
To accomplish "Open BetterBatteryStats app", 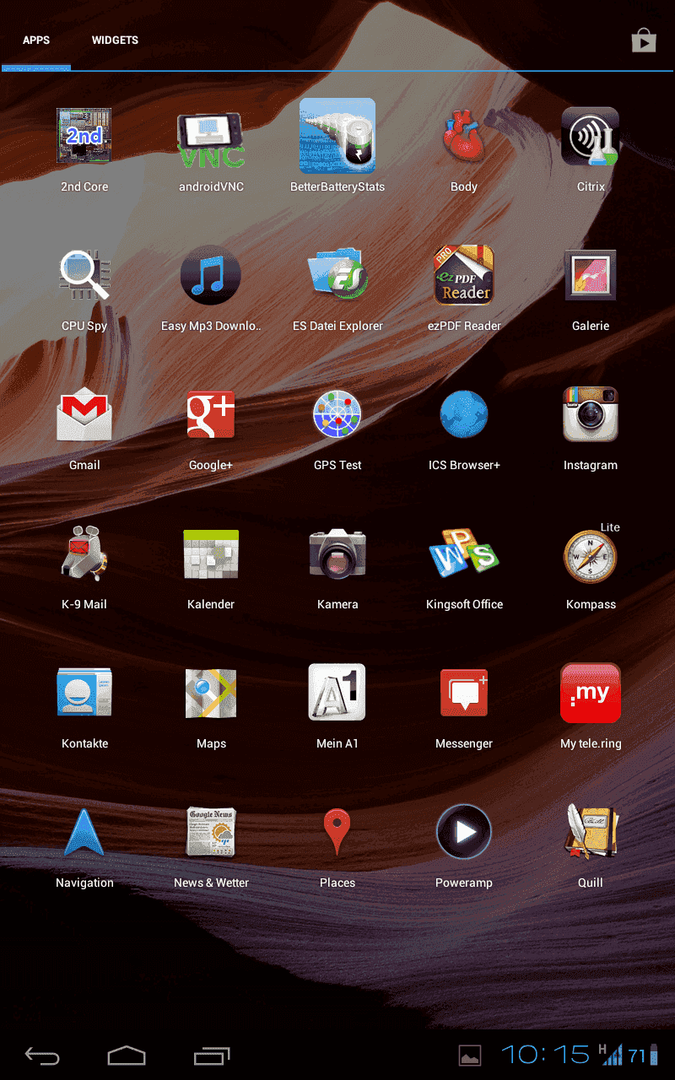I will (338, 136).
